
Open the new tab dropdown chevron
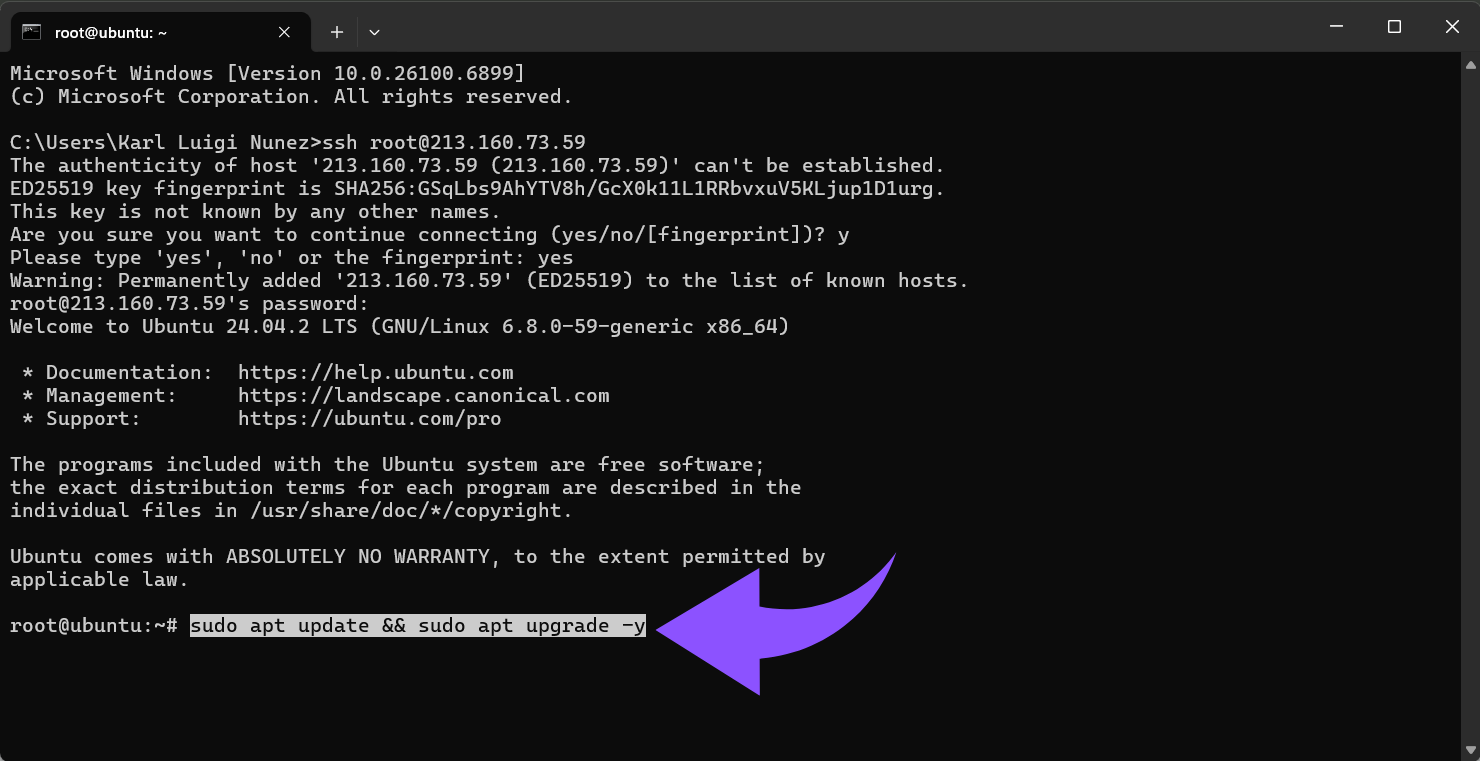(x=374, y=31)
